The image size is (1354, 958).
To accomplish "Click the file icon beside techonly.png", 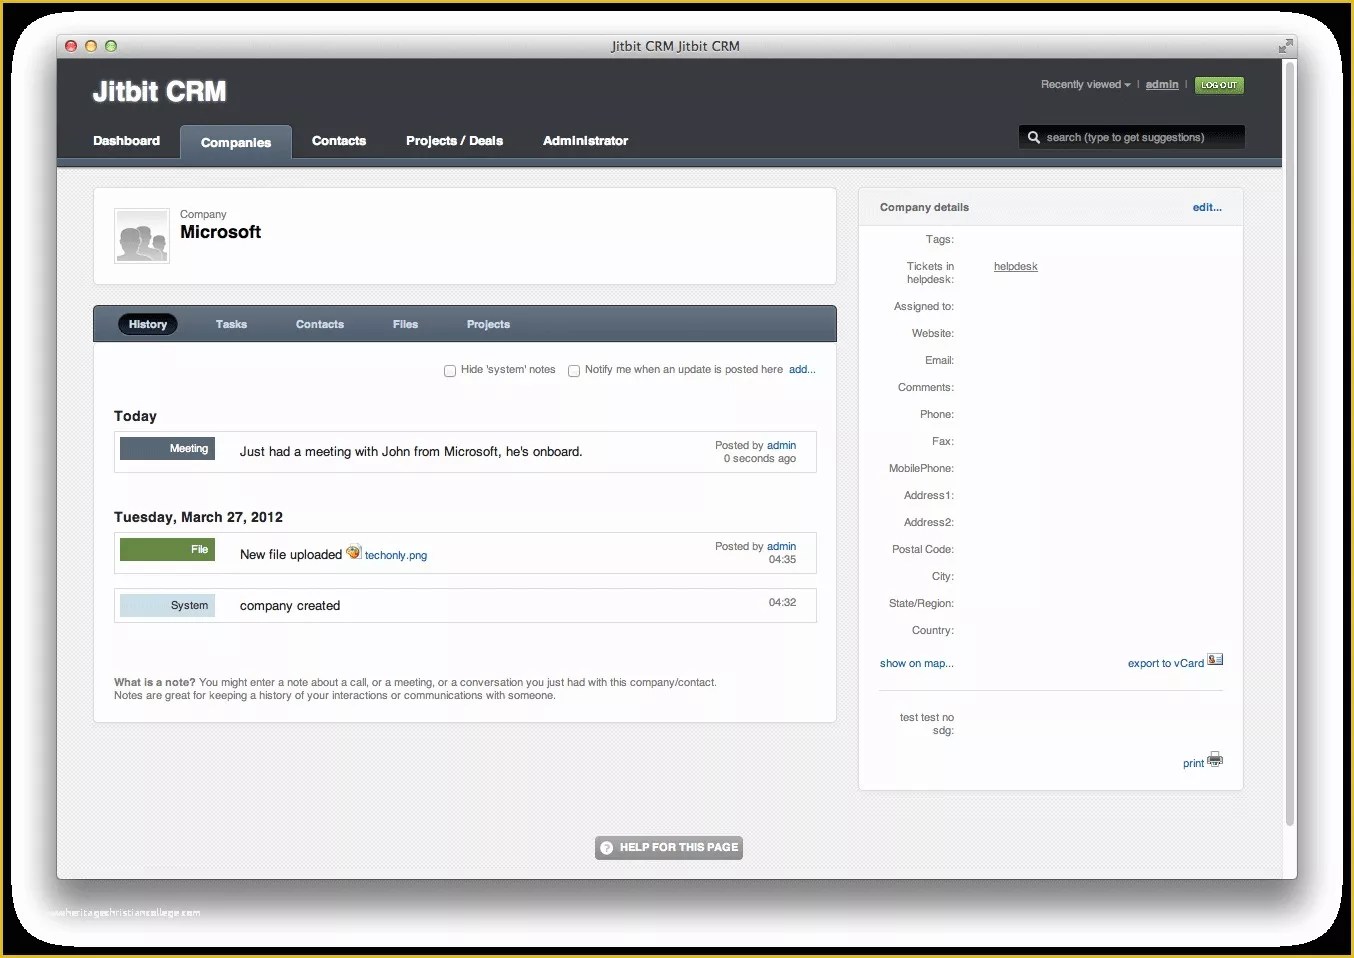I will click(x=353, y=551).
